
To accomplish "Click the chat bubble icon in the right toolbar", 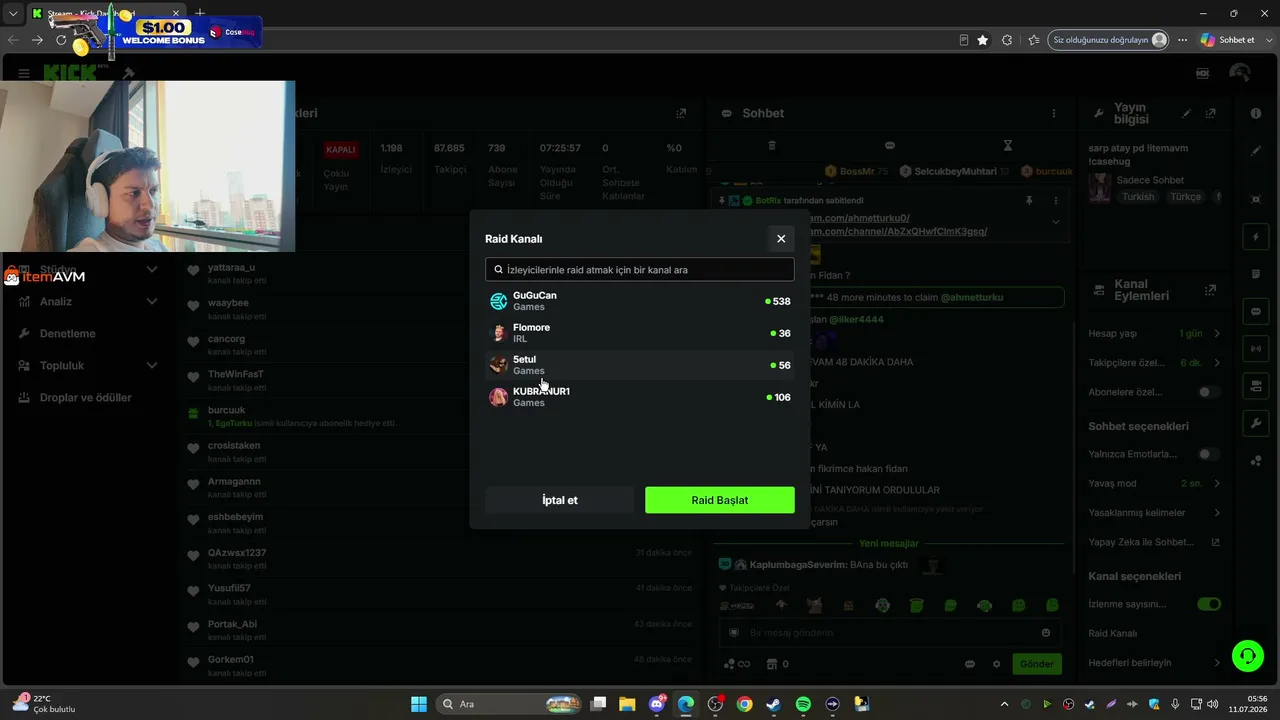I will (1256, 311).
